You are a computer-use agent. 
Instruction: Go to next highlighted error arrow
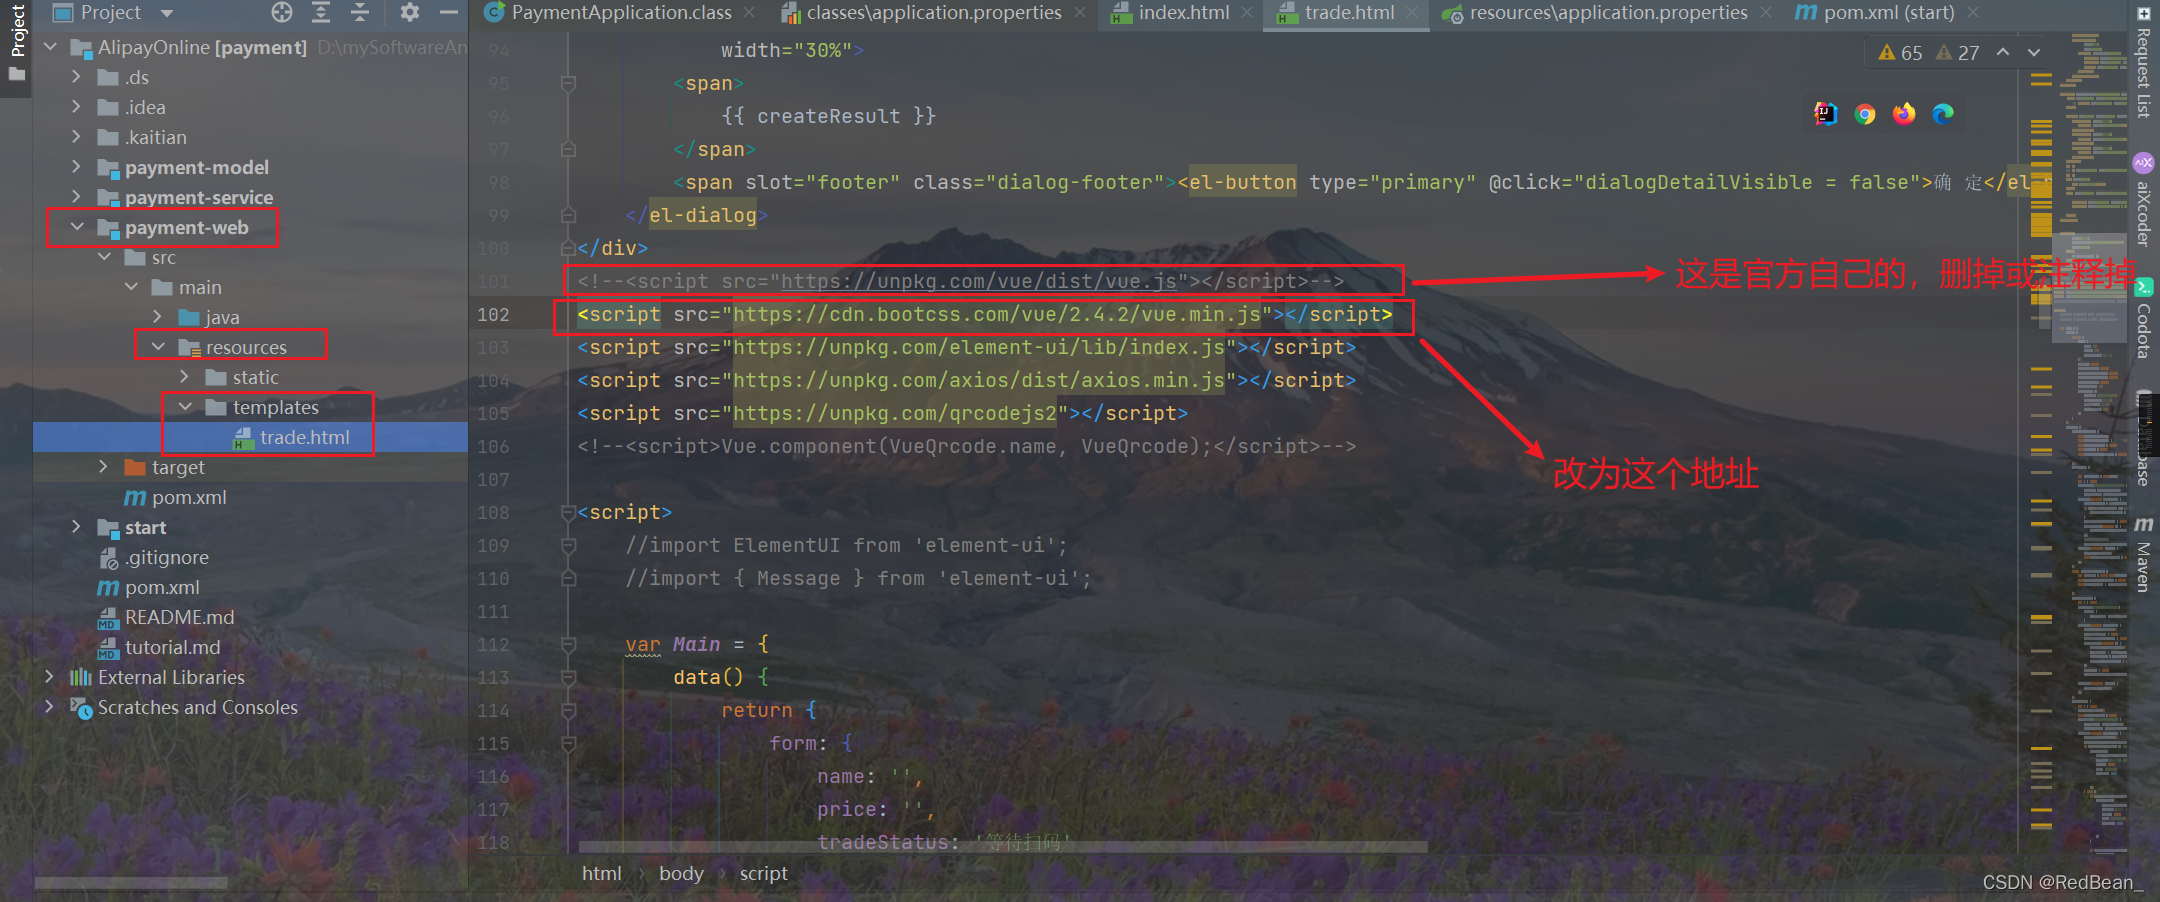tap(2034, 52)
